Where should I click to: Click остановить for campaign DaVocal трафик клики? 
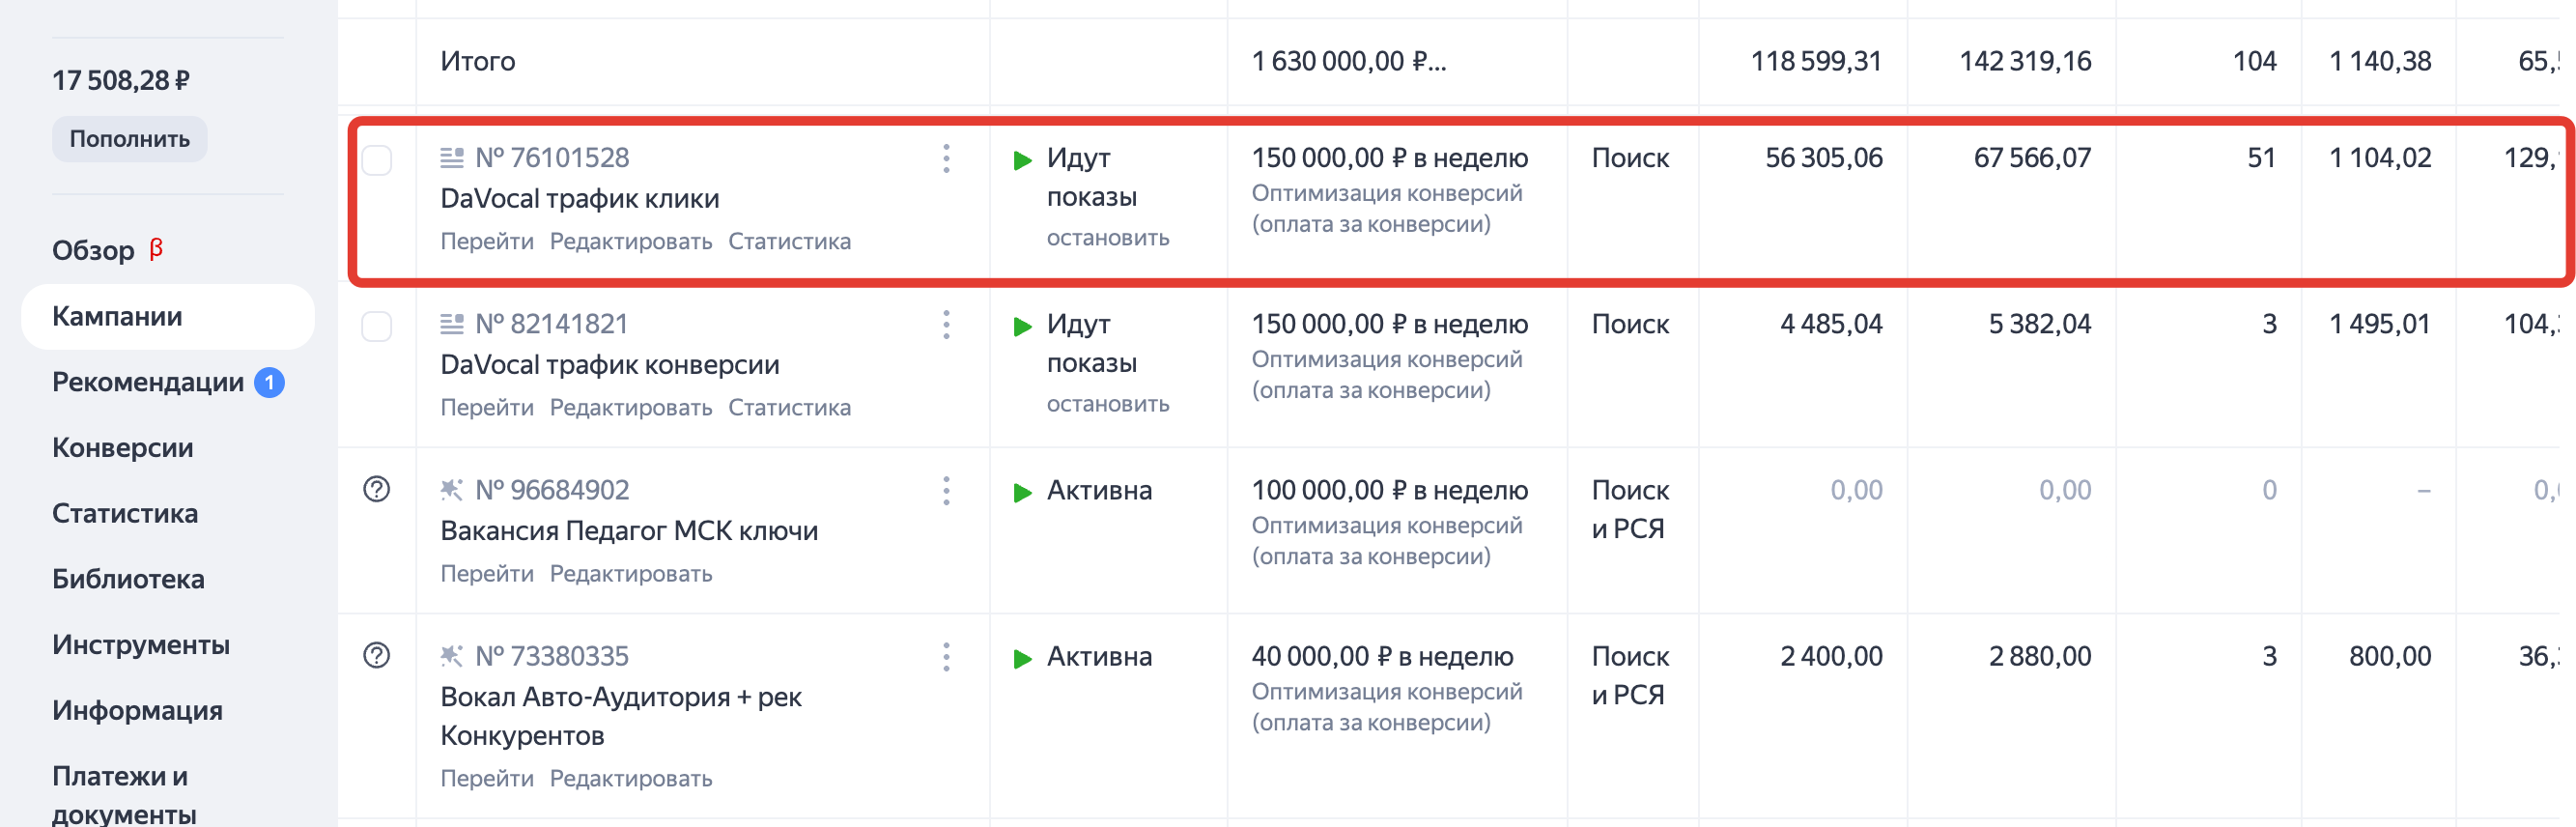click(x=1107, y=239)
